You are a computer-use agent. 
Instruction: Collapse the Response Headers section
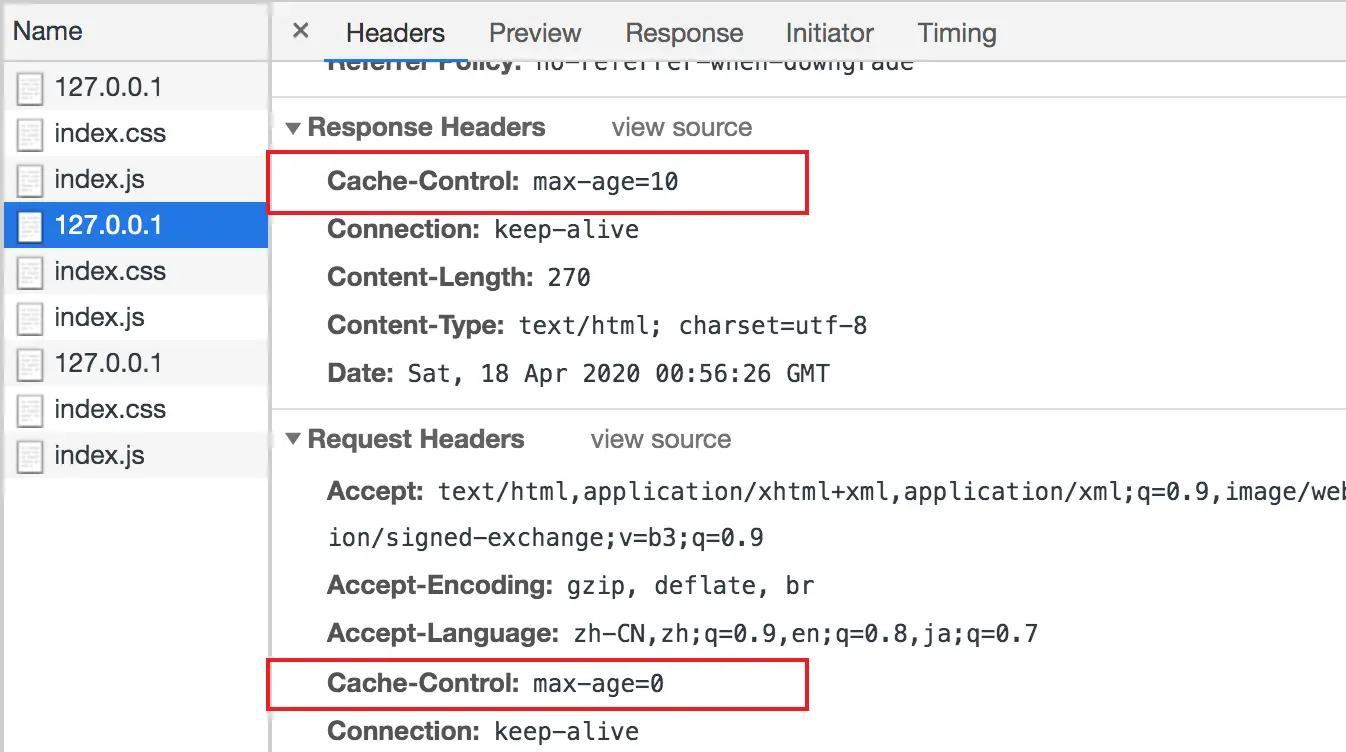click(293, 128)
